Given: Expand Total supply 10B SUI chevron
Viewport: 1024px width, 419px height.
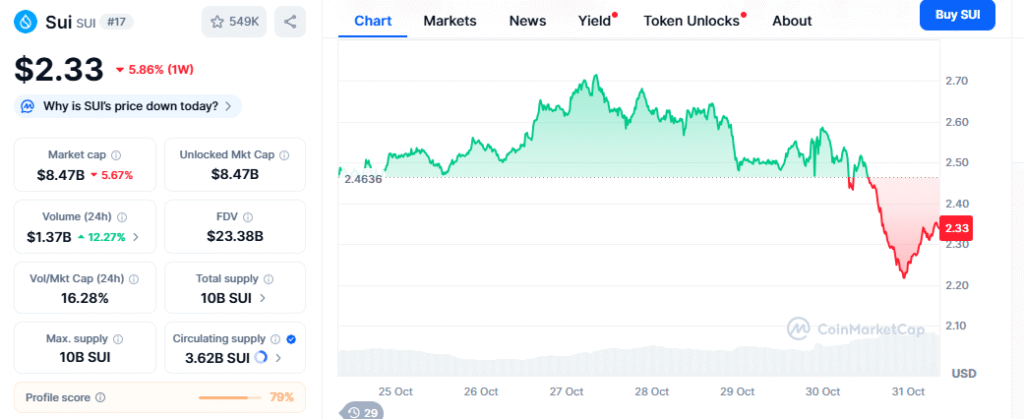Looking at the screenshot, I should click(263, 298).
